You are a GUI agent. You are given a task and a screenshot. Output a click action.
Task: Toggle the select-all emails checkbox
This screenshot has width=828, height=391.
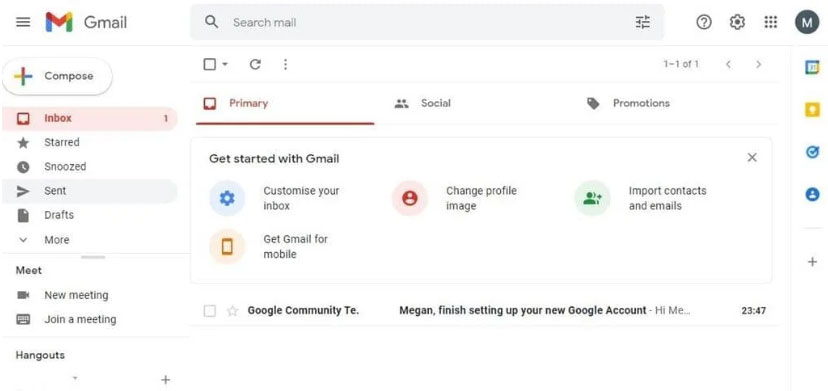(210, 64)
